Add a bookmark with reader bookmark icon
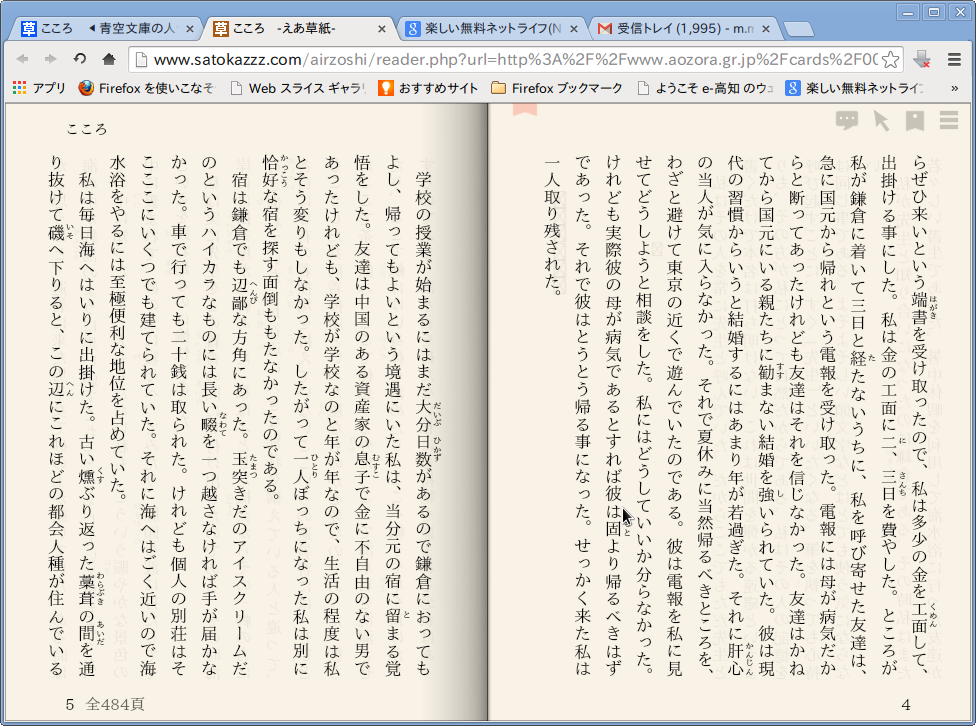The width and height of the screenshot is (976, 726). click(x=914, y=120)
